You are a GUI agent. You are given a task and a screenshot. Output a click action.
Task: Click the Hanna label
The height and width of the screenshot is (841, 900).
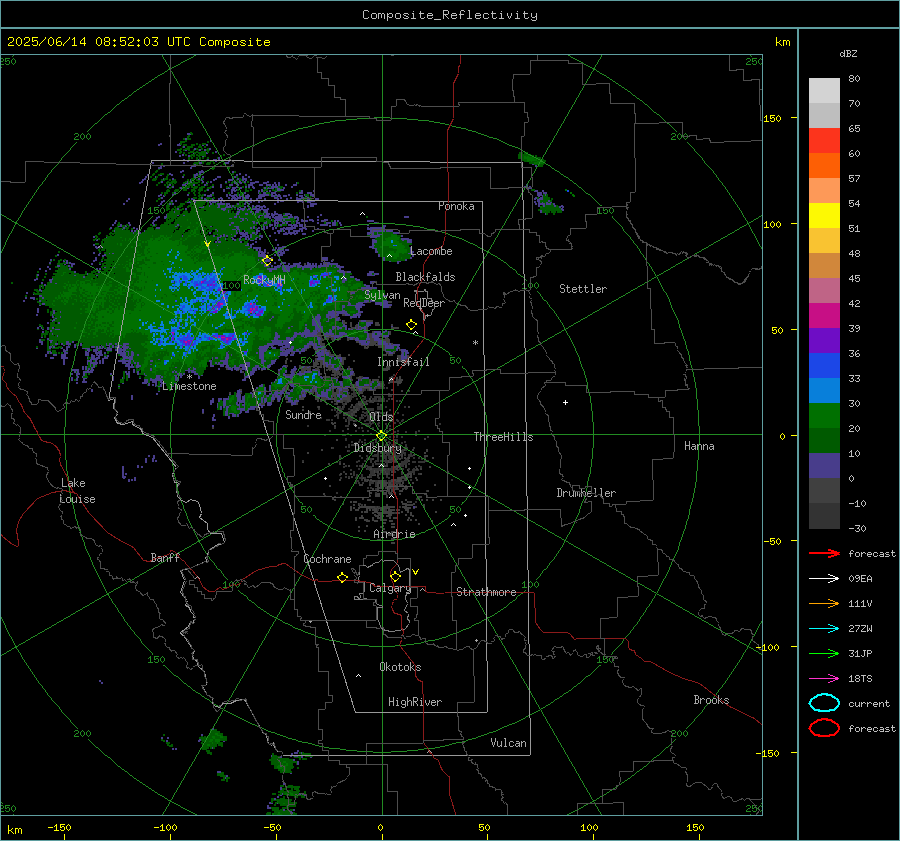click(699, 446)
